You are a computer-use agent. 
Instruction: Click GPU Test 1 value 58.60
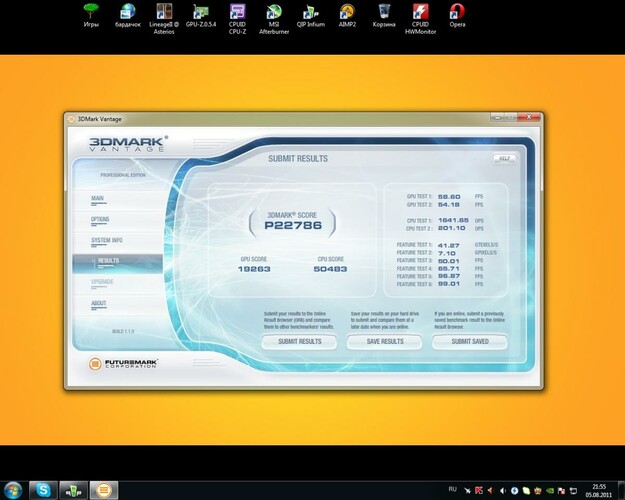[449, 197]
